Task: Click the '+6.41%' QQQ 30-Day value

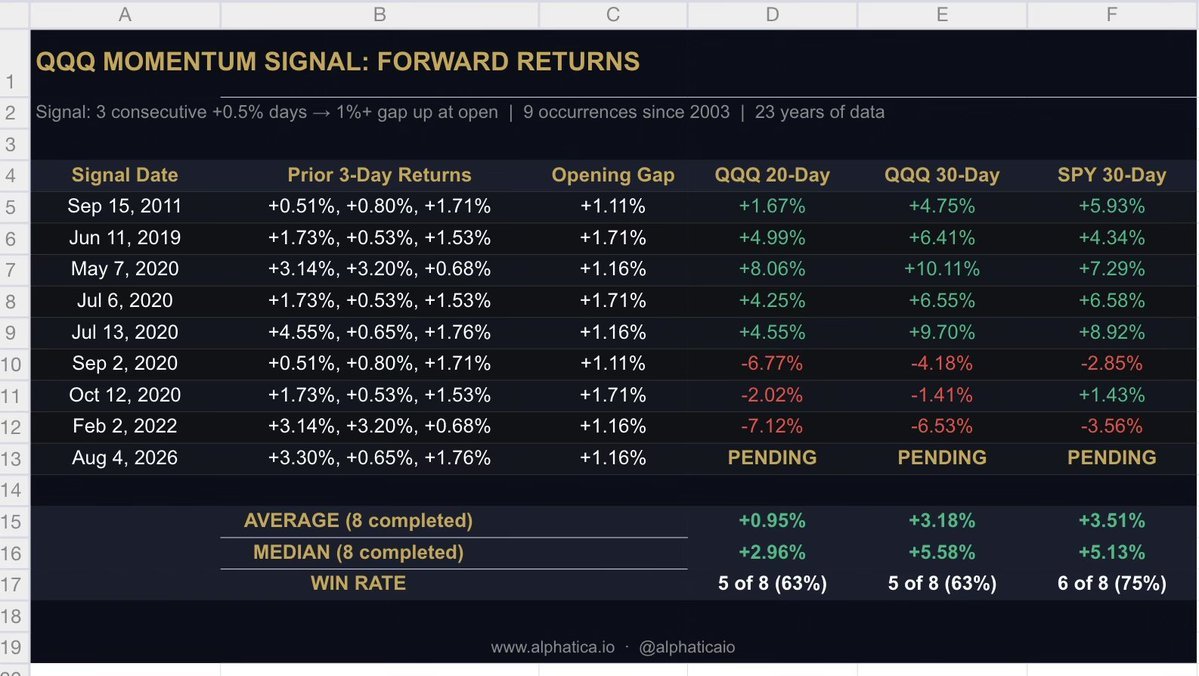Action: coord(942,238)
